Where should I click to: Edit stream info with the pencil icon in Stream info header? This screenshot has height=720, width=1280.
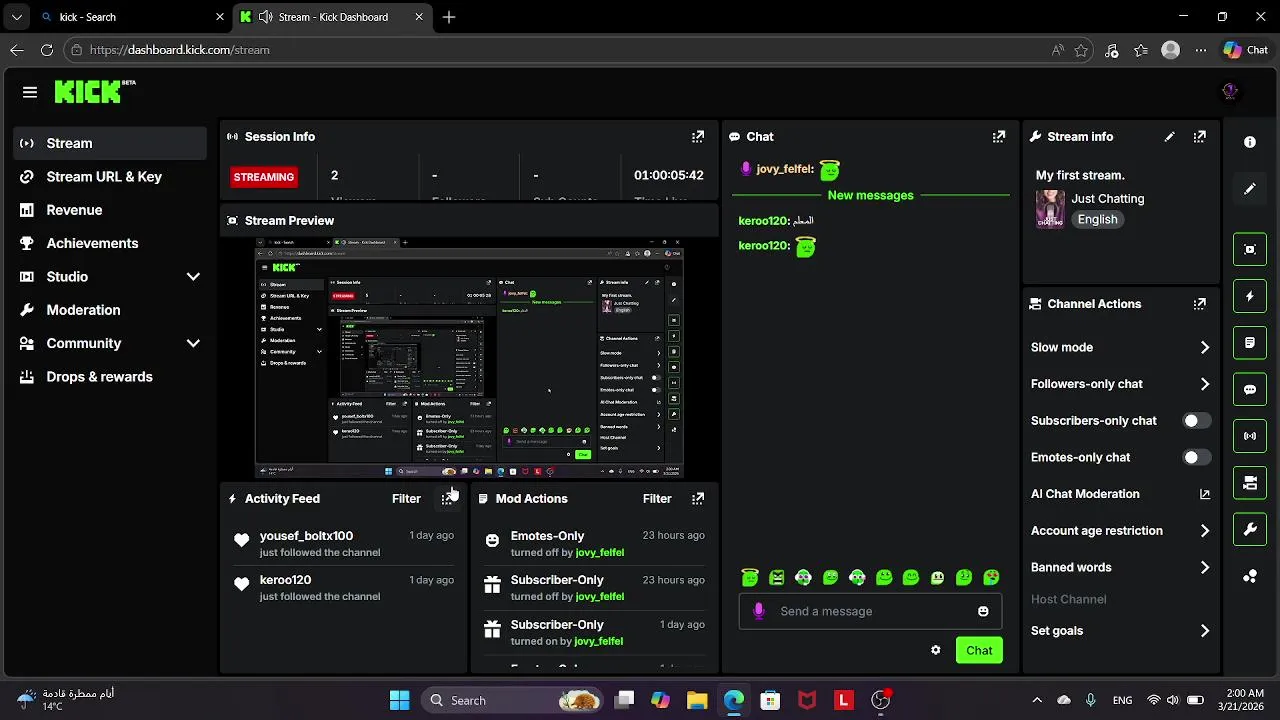pyautogui.click(x=1169, y=137)
